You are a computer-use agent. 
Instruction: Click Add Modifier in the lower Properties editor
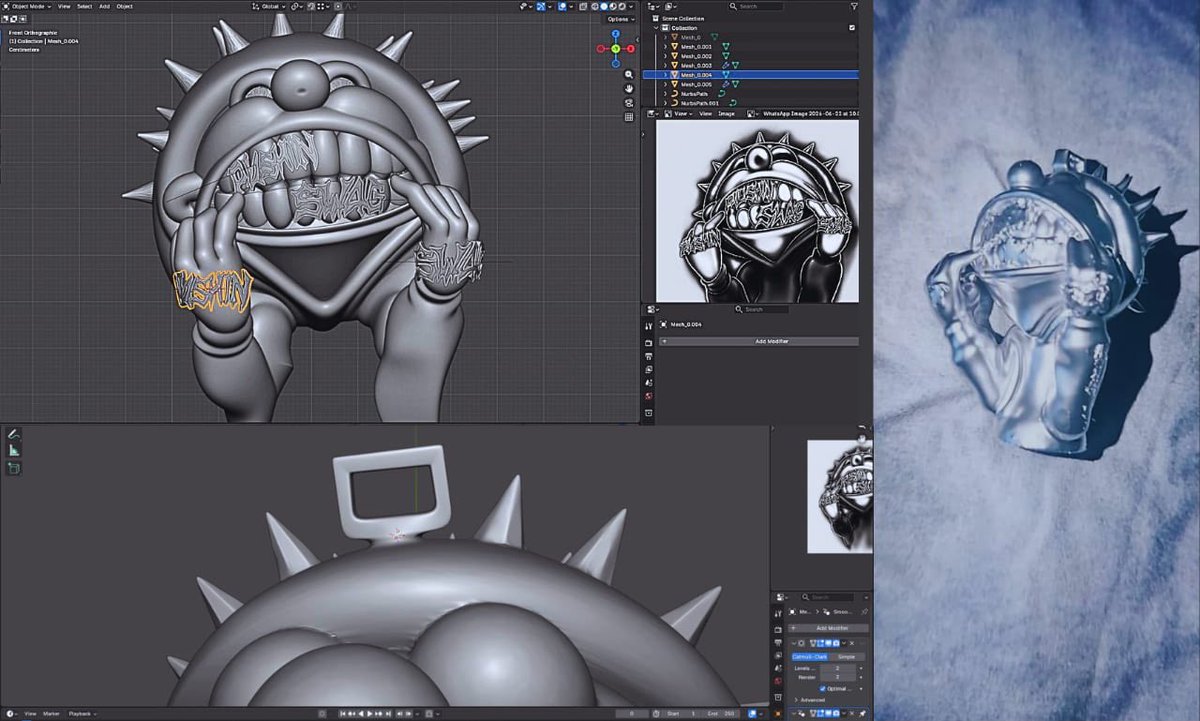coord(829,628)
